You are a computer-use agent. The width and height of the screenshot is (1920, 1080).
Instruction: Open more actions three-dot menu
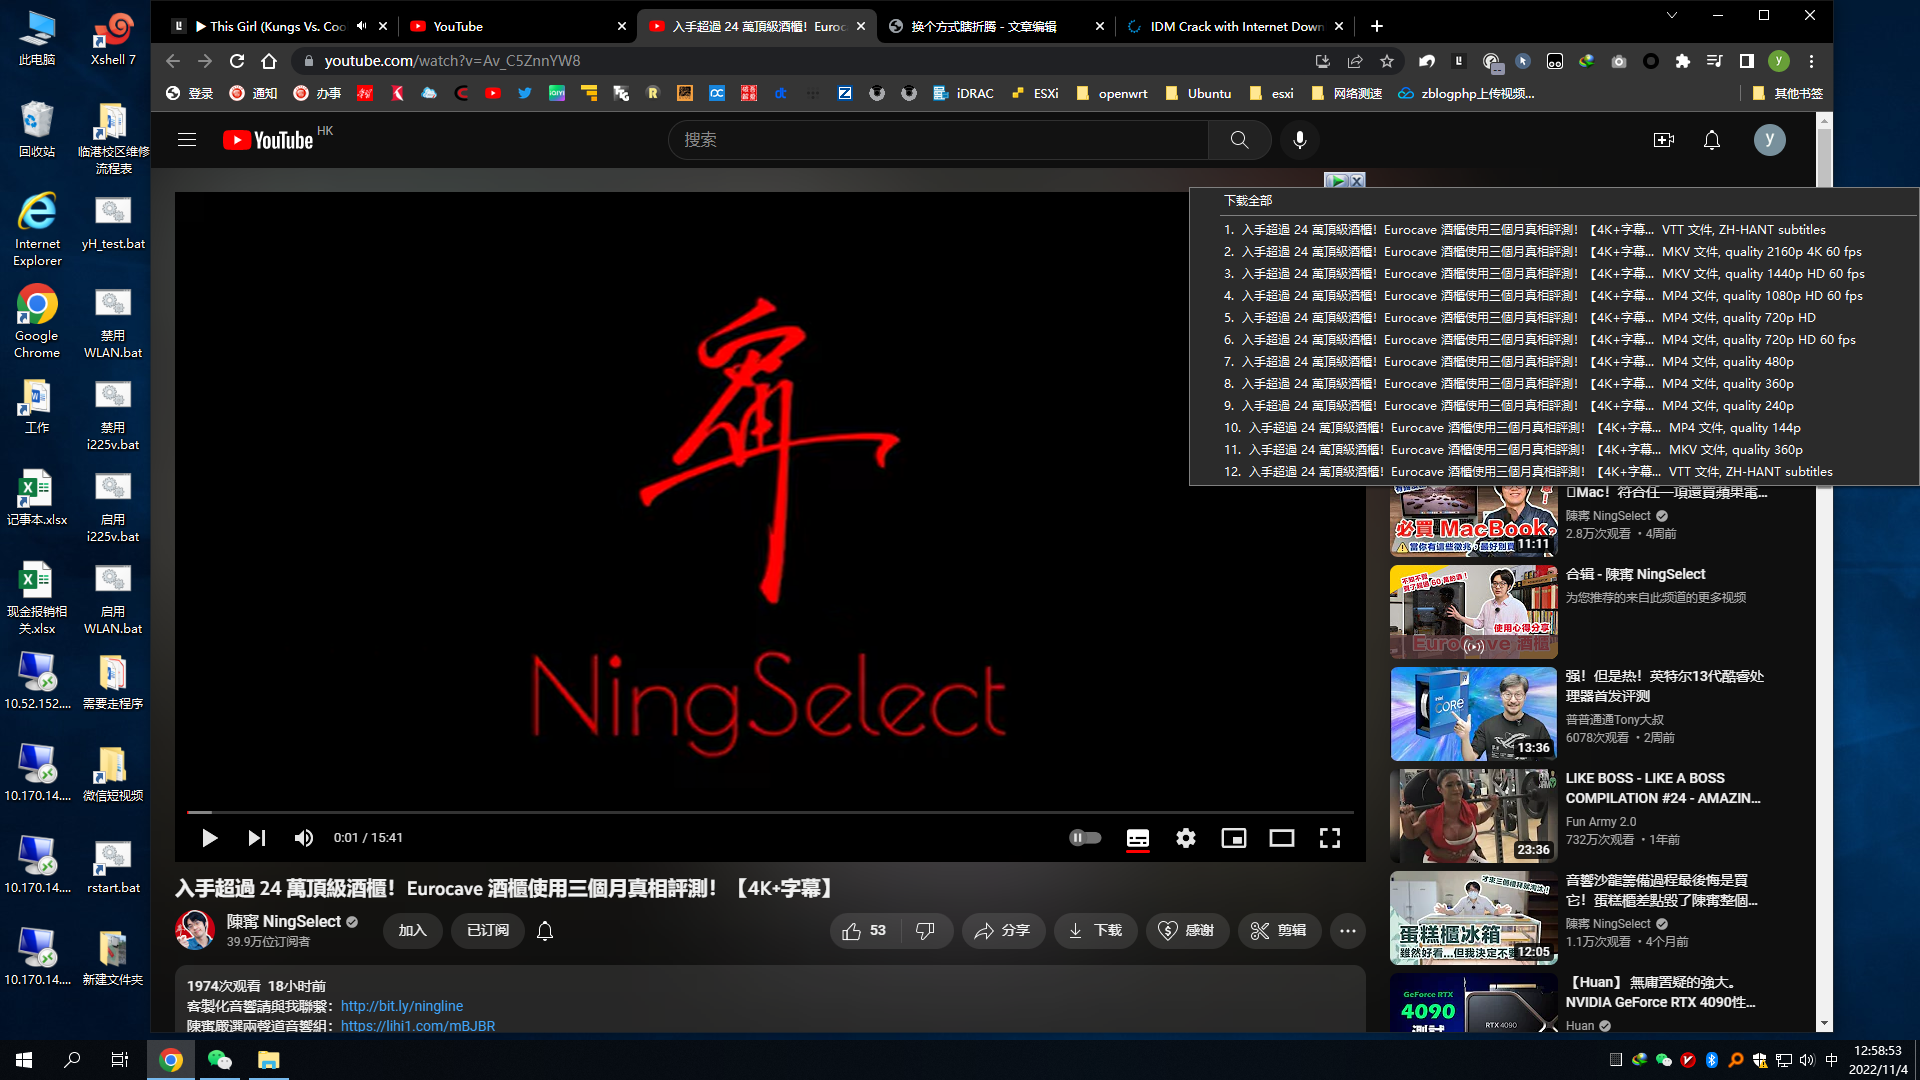click(1347, 931)
